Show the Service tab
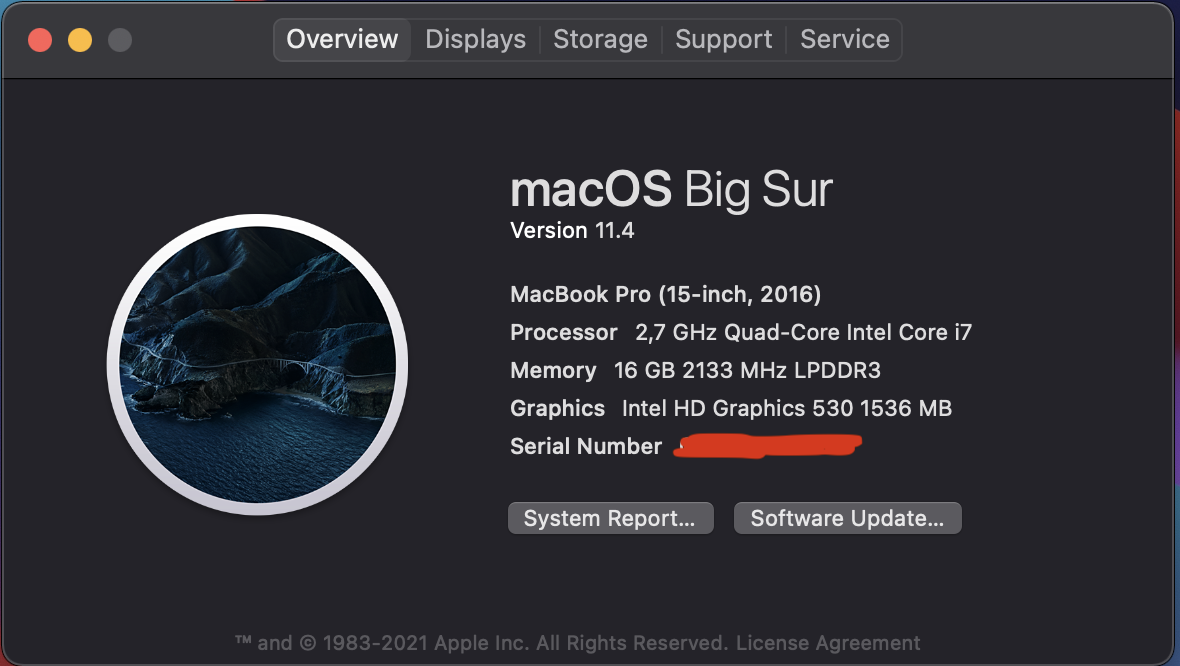 (x=845, y=40)
